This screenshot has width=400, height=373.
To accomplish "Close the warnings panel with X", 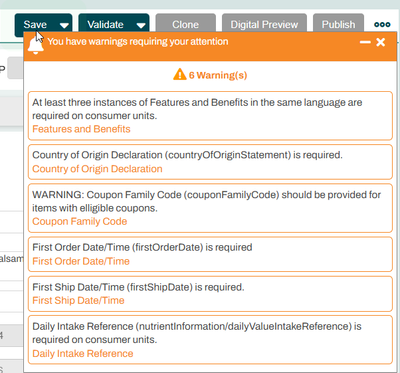I will (x=381, y=42).
